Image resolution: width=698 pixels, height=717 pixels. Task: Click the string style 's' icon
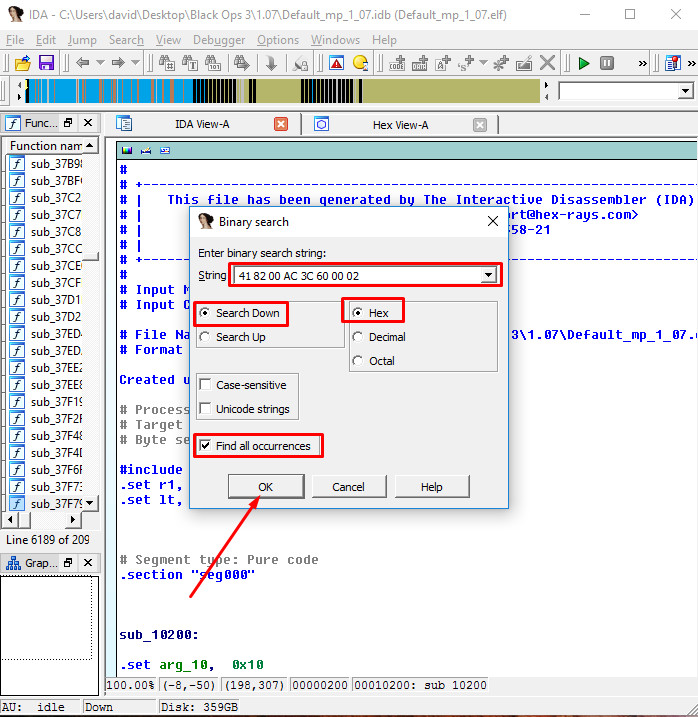(x=466, y=63)
